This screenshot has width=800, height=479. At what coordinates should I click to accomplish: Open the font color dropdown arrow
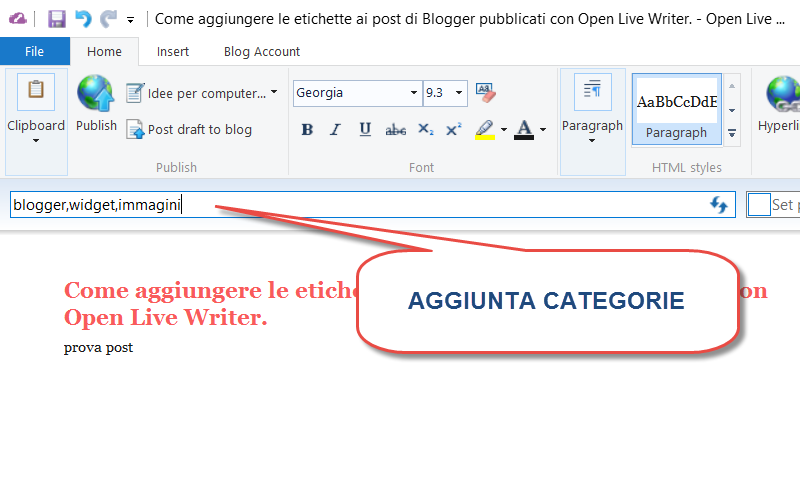coord(543,130)
